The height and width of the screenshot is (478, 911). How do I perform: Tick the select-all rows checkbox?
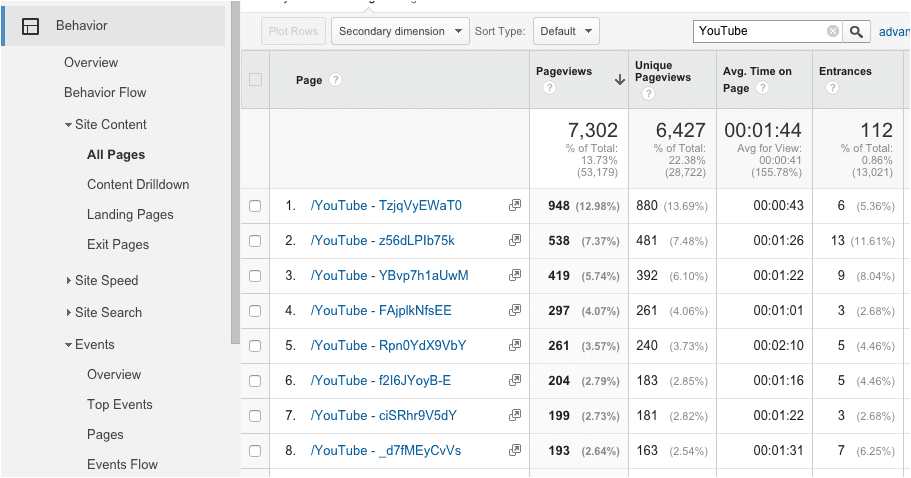(255, 80)
